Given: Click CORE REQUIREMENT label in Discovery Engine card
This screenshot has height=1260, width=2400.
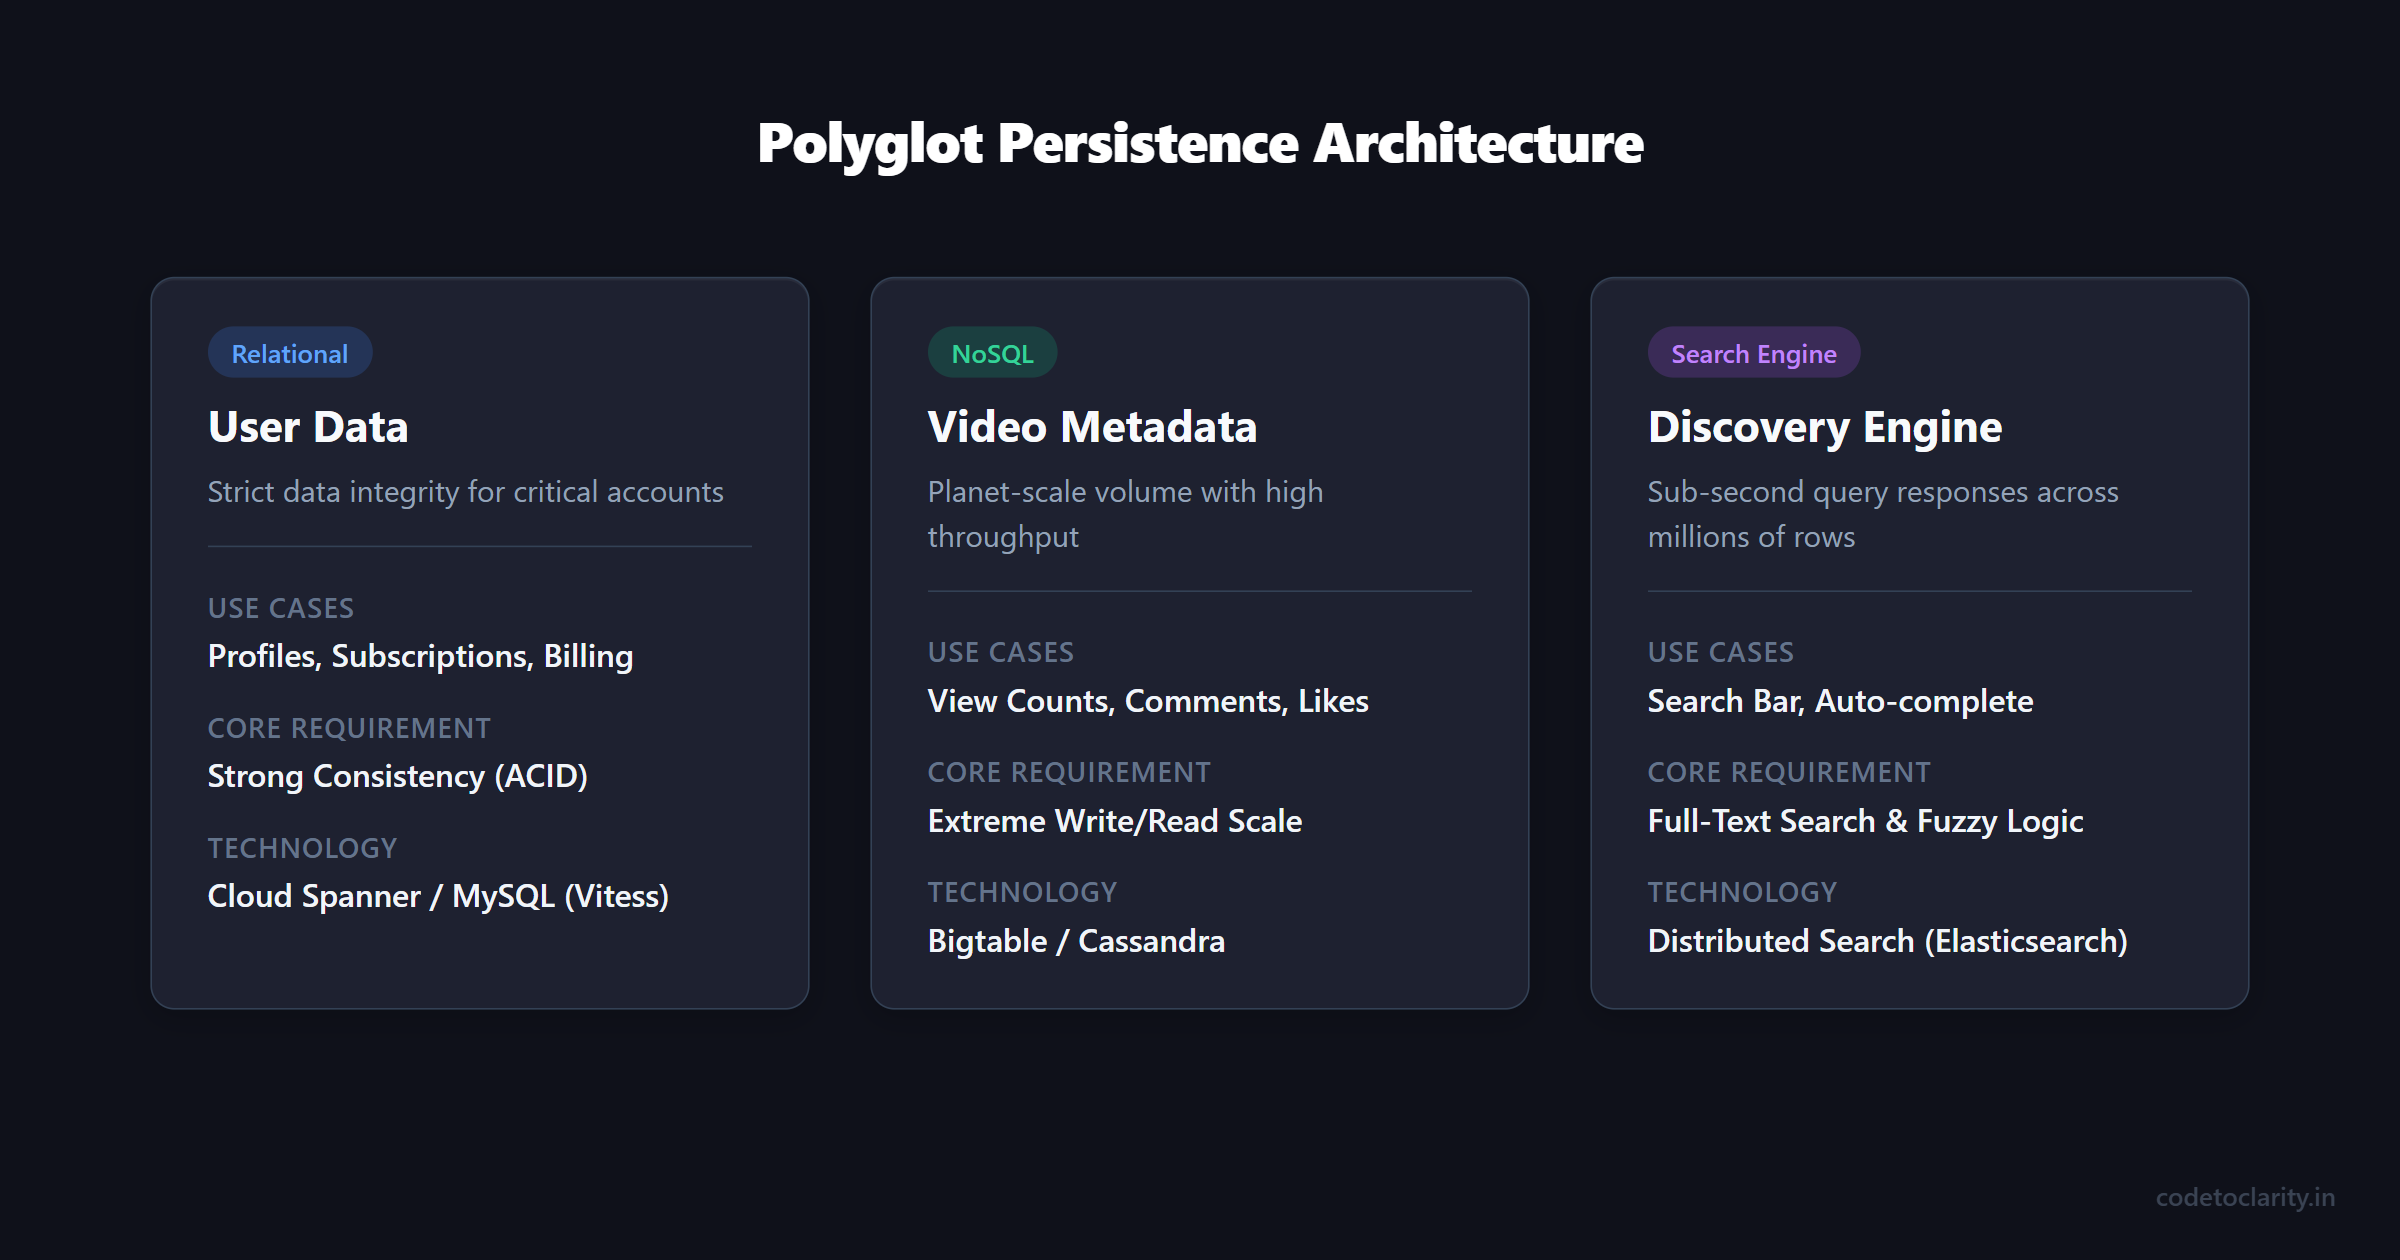Looking at the screenshot, I should tap(1789, 772).
